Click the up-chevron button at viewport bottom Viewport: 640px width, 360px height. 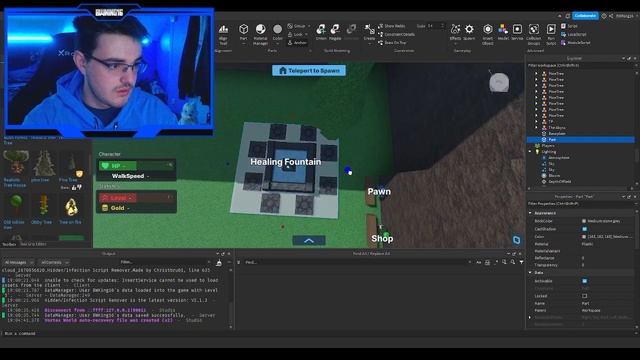pyautogui.click(x=309, y=240)
